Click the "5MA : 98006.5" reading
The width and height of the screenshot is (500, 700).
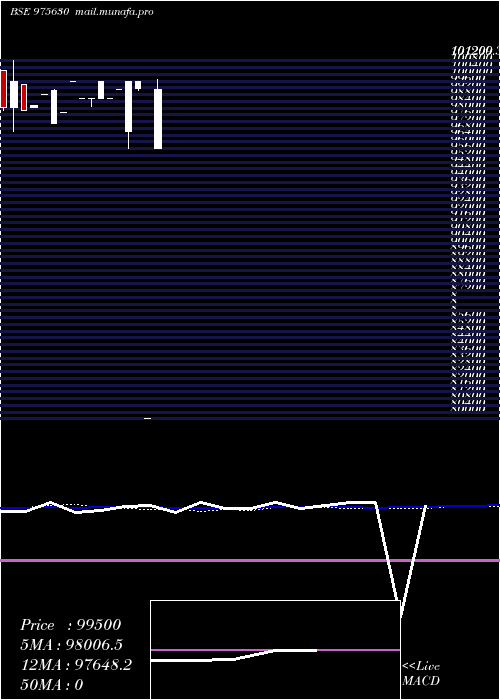tap(72, 645)
